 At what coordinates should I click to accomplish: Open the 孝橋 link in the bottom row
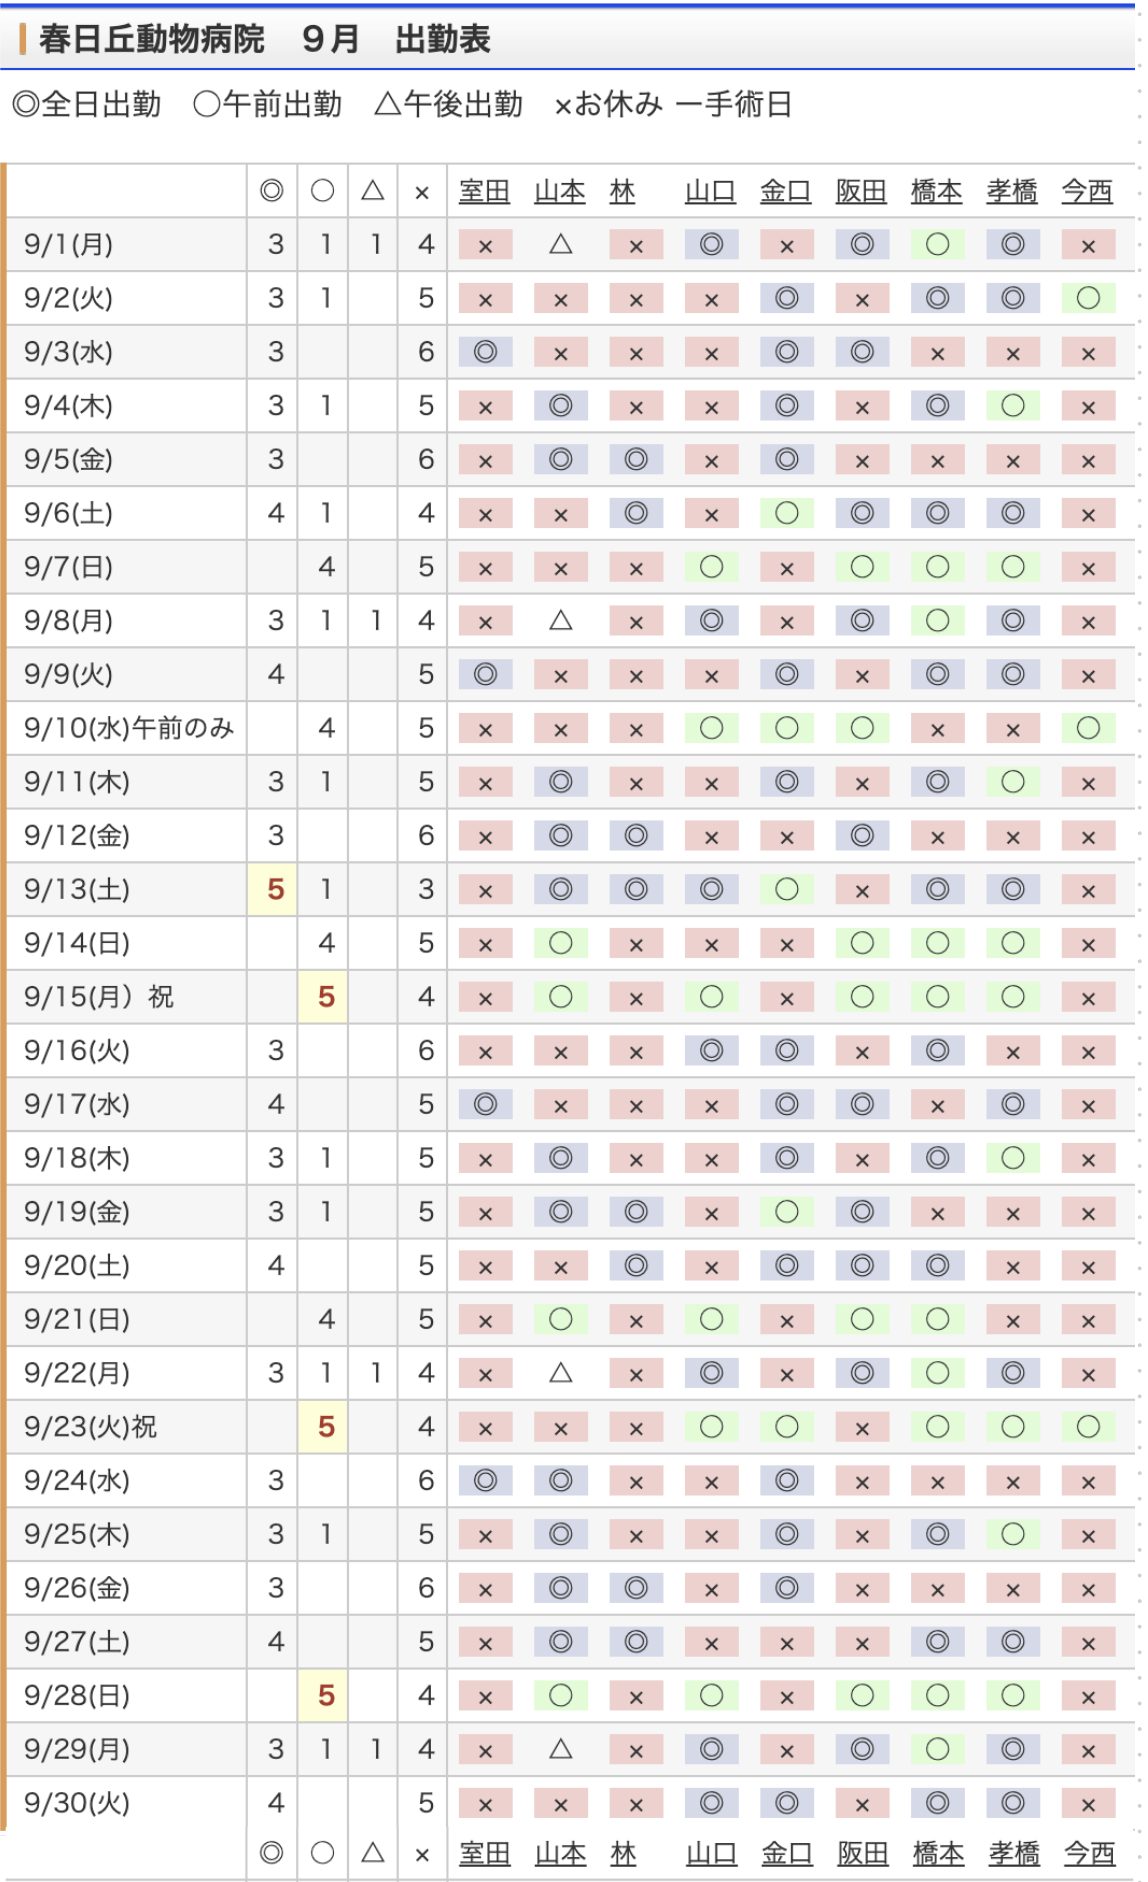pos(1014,1854)
